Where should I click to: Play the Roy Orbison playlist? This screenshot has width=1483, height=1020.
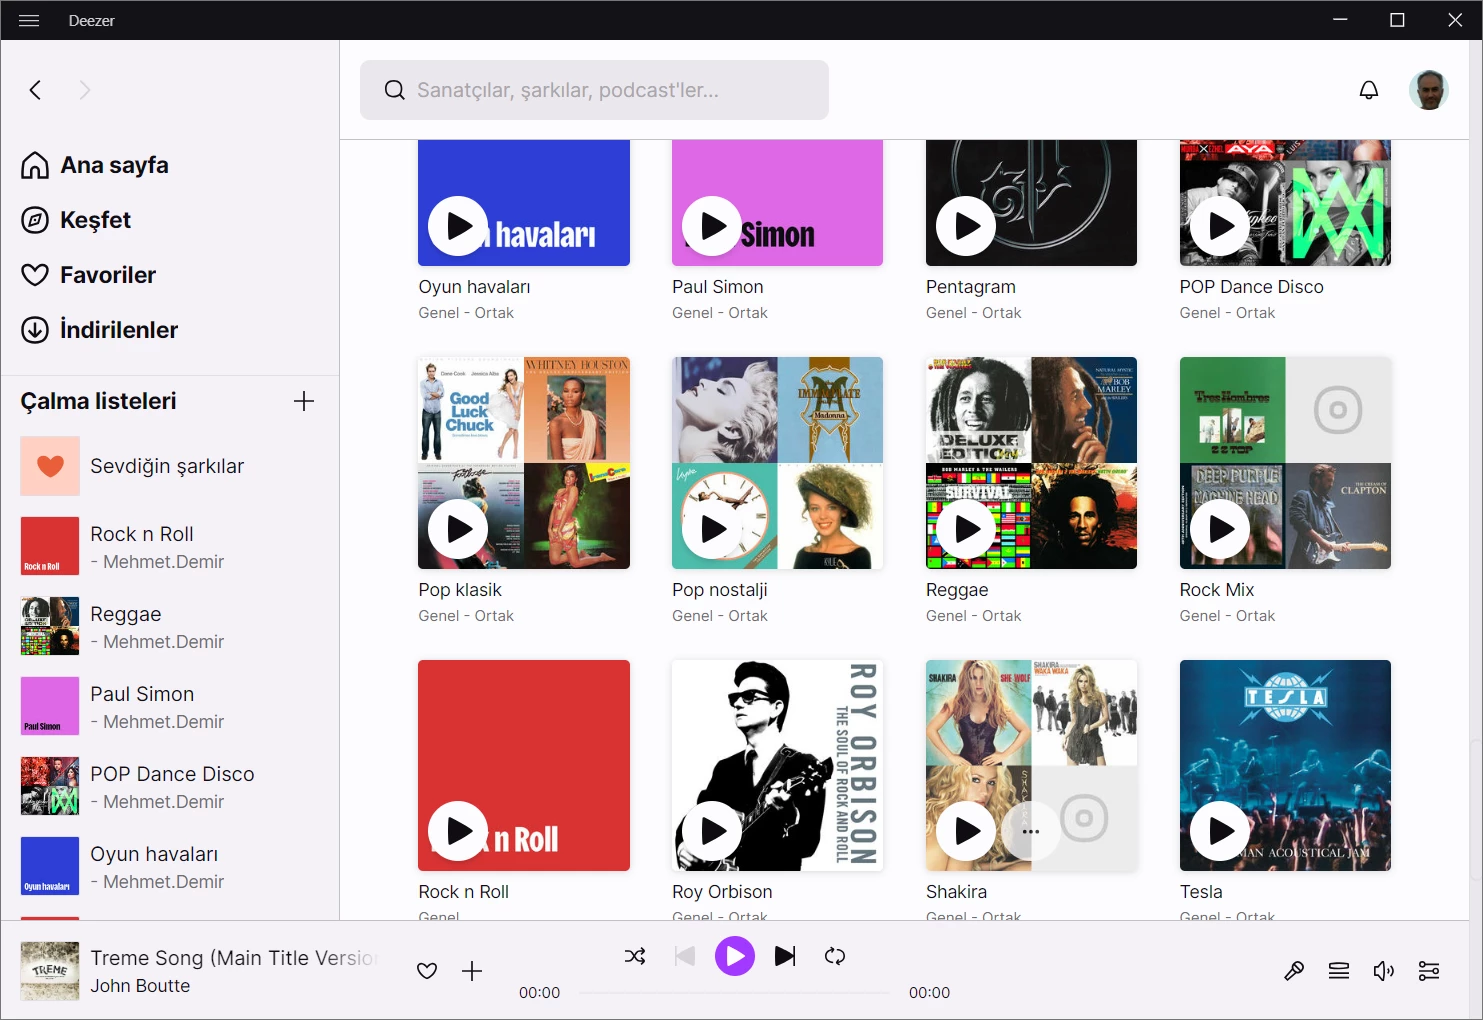tap(712, 831)
